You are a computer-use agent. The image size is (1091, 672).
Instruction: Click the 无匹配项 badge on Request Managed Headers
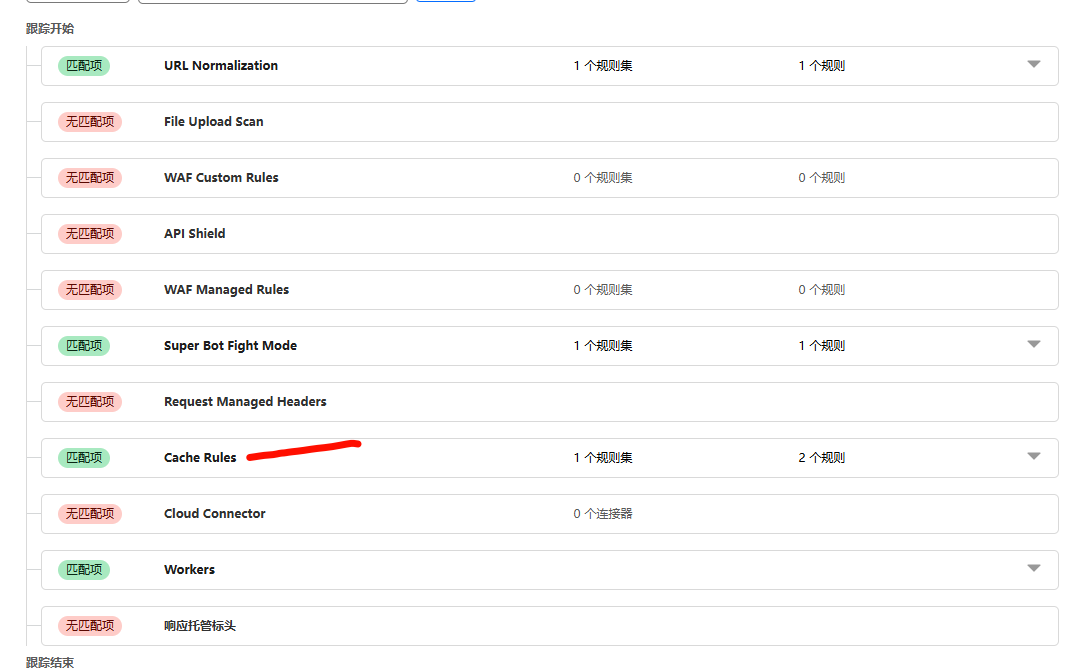click(90, 401)
